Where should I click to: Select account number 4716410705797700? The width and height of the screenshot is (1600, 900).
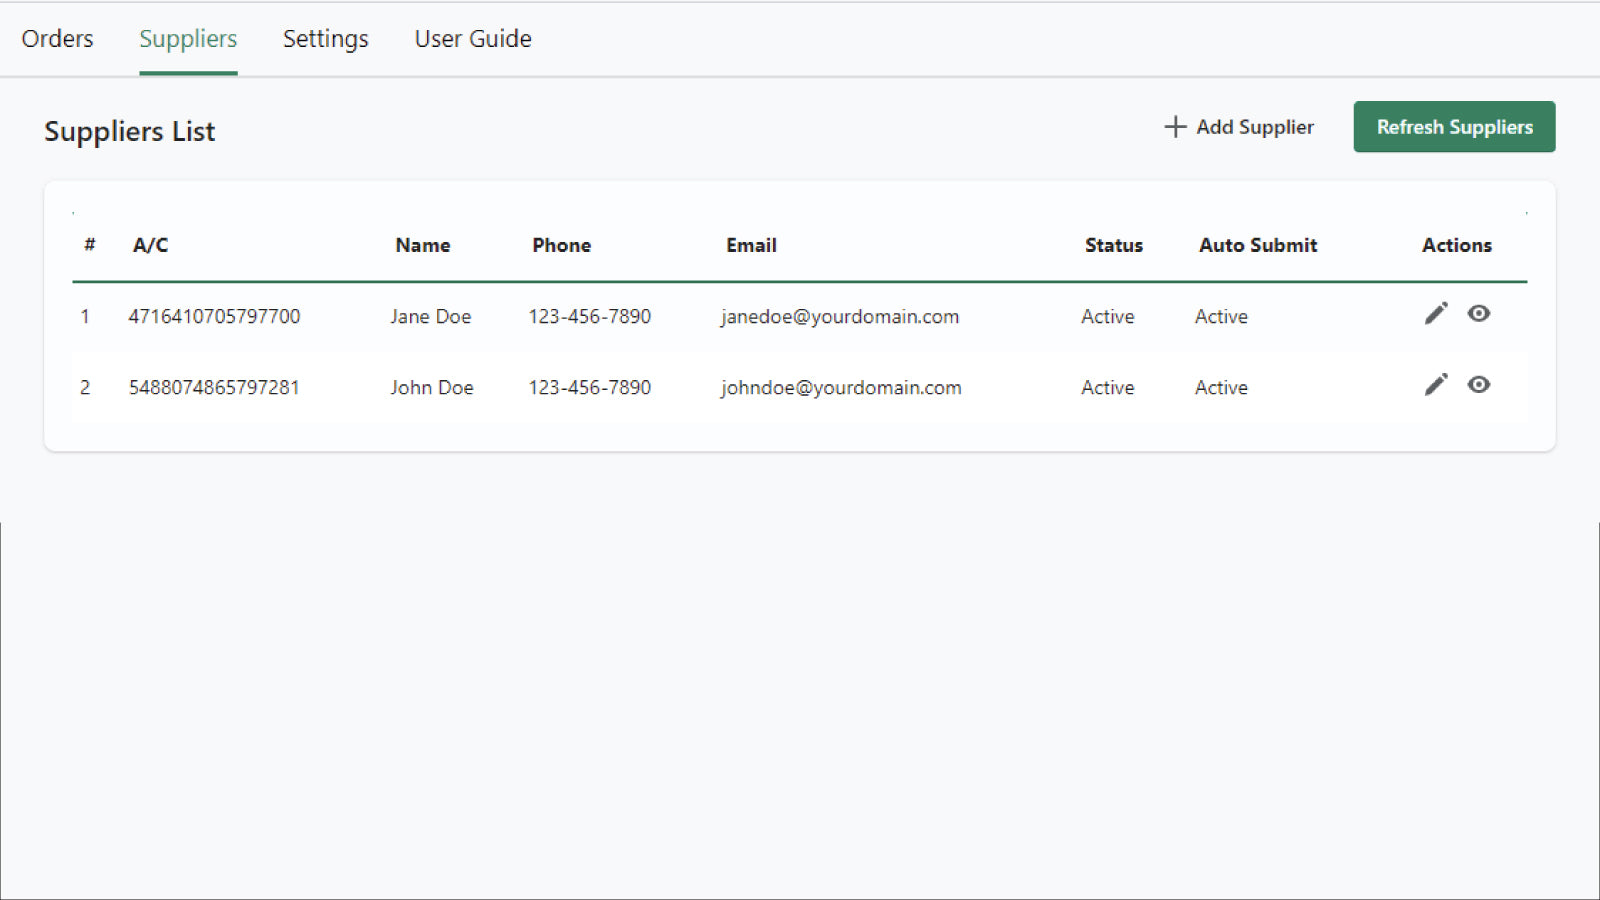click(214, 317)
